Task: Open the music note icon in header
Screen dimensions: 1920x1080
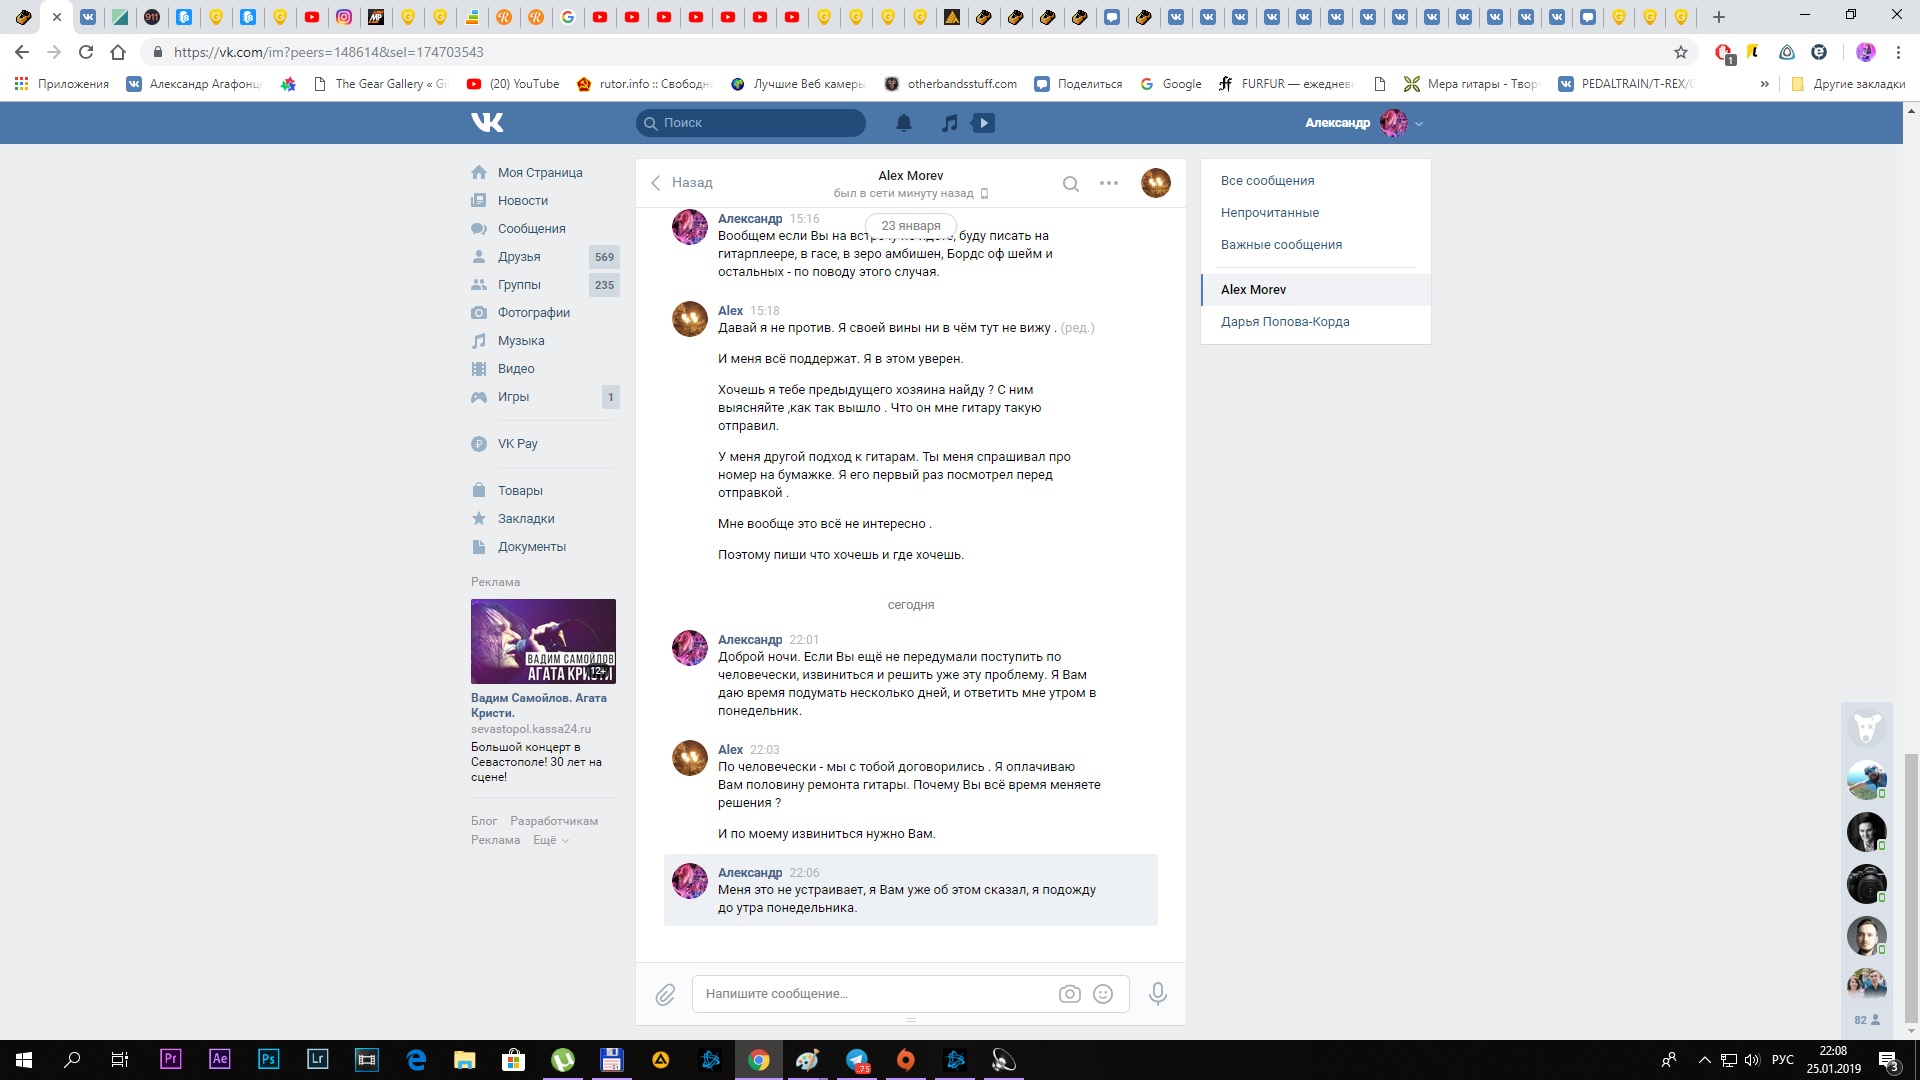Action: (950, 123)
